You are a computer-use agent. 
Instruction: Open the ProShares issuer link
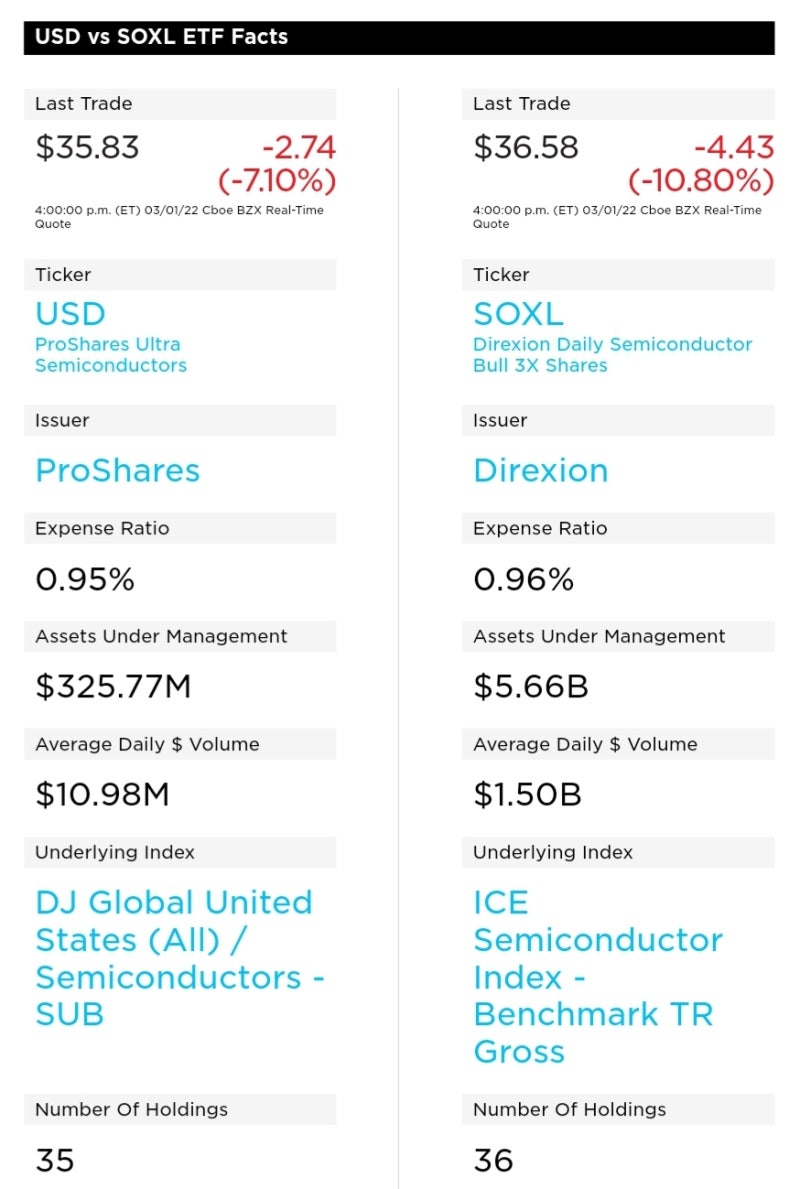[x=117, y=471]
